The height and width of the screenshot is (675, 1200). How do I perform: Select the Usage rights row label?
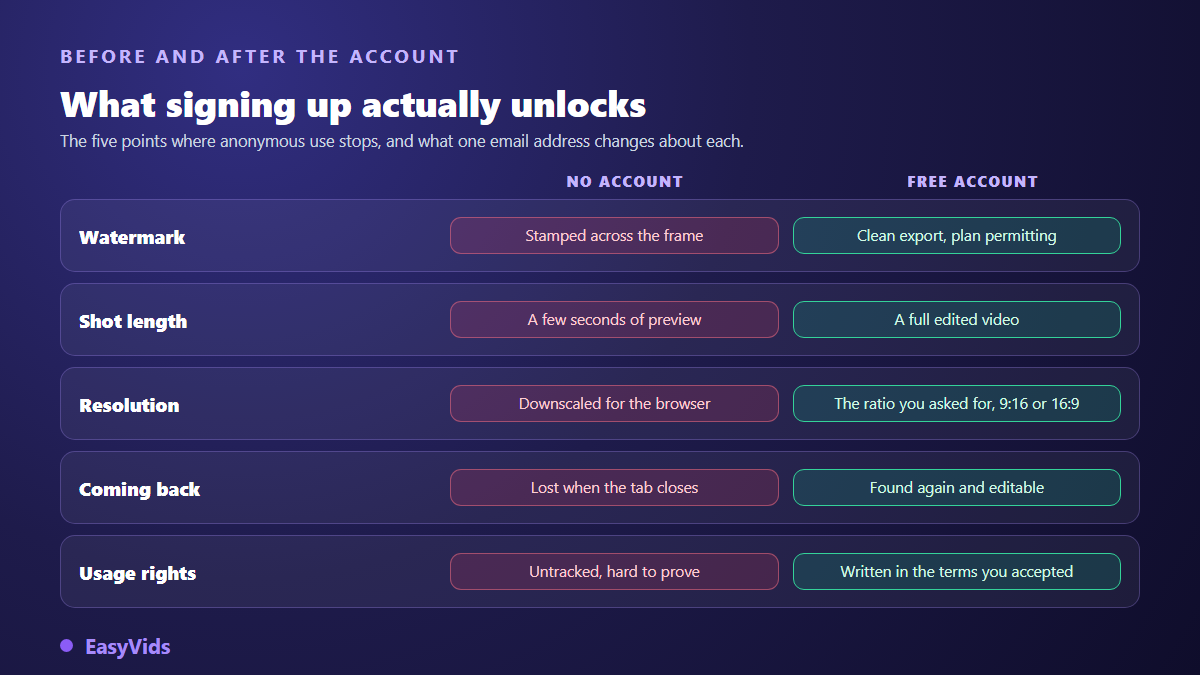click(138, 573)
